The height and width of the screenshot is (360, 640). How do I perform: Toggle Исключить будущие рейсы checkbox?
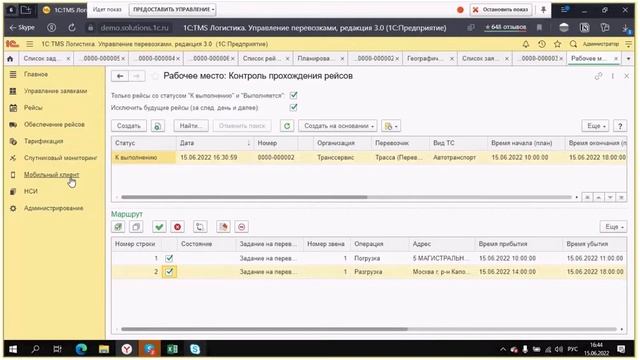click(x=293, y=107)
